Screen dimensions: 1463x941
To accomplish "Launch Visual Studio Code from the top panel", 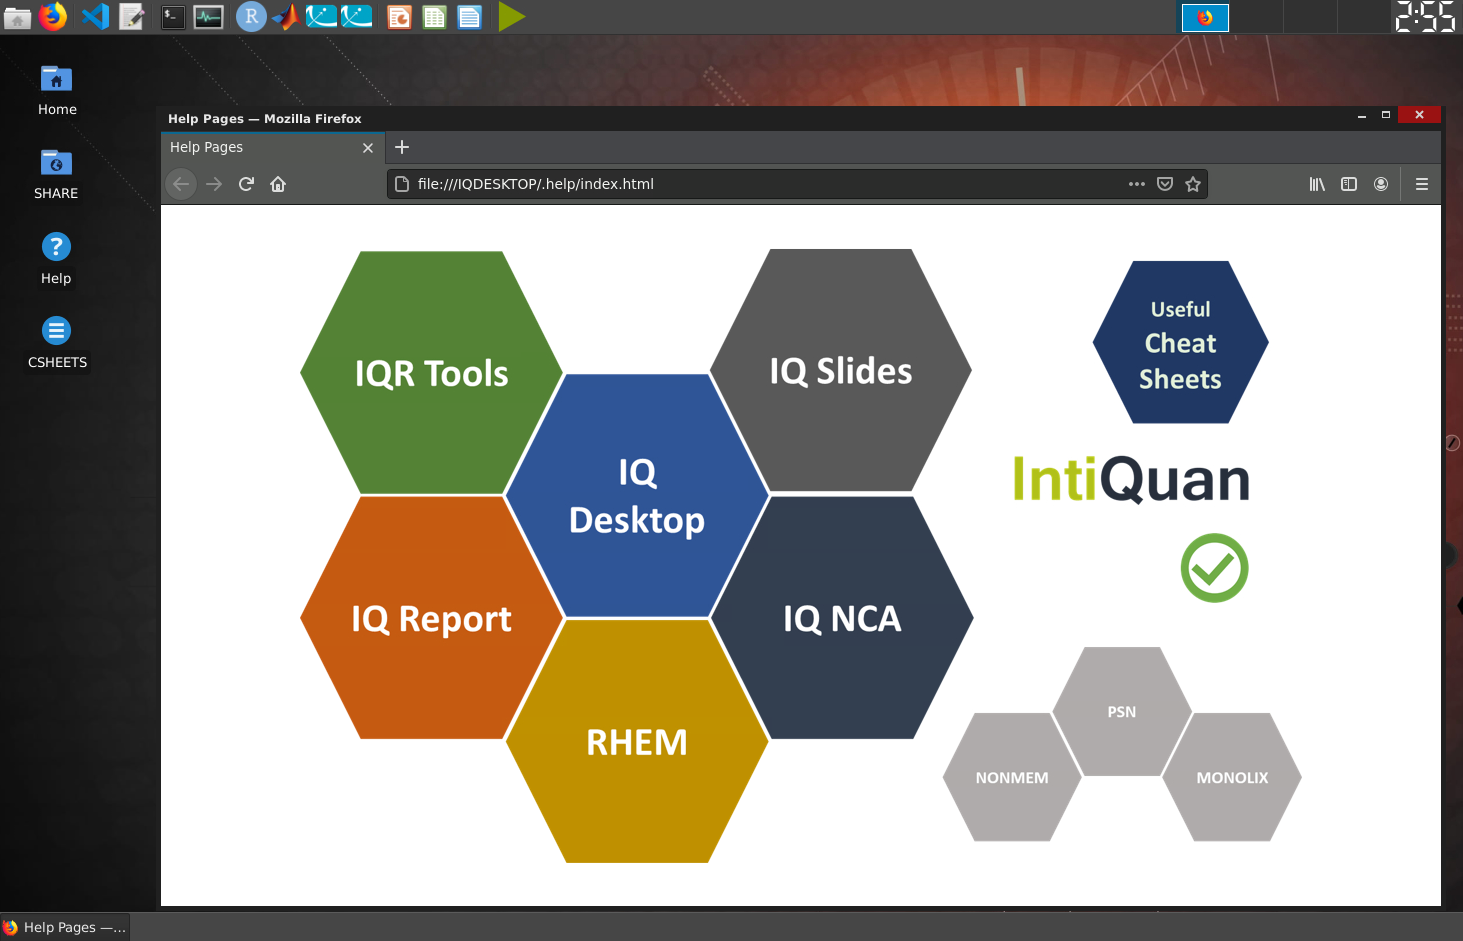I will tap(95, 17).
